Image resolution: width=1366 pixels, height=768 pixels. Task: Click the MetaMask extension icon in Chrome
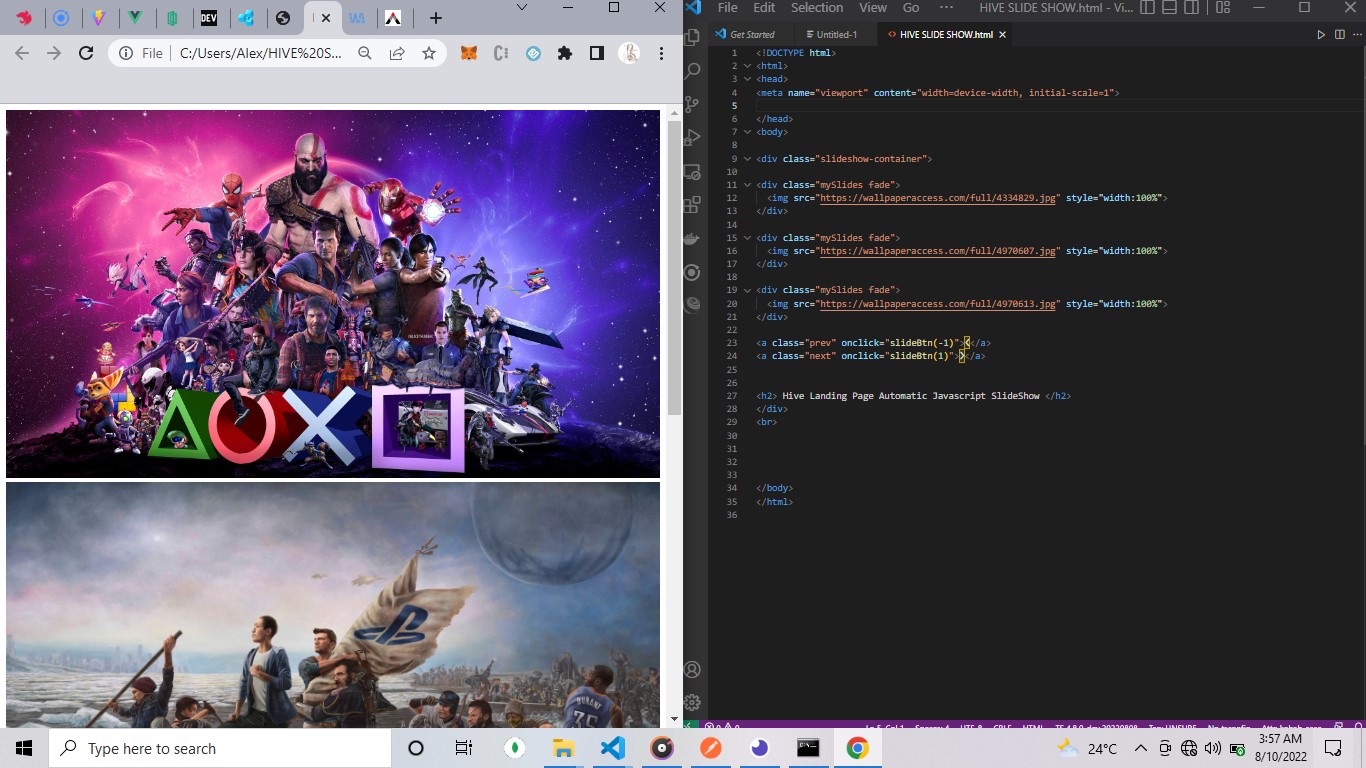[468, 53]
